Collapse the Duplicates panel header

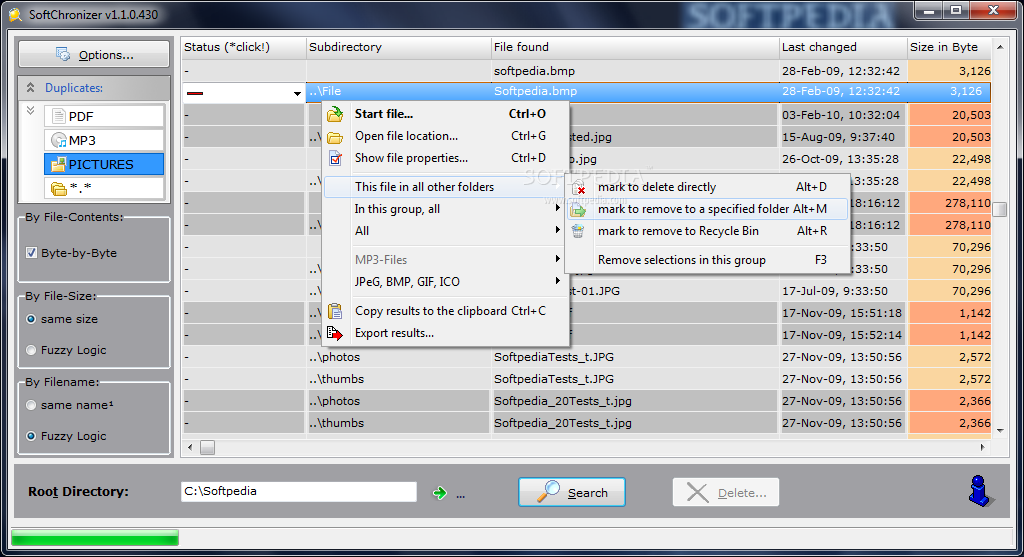coord(31,88)
